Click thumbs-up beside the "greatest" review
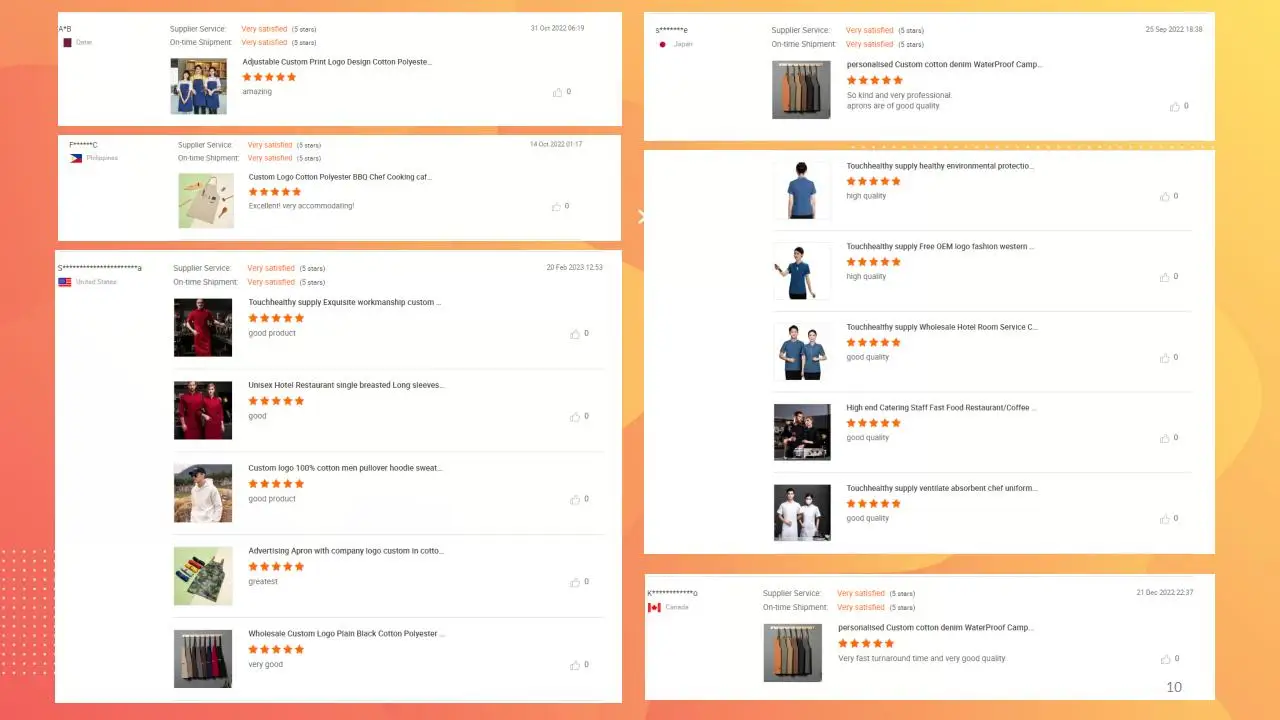 574,582
